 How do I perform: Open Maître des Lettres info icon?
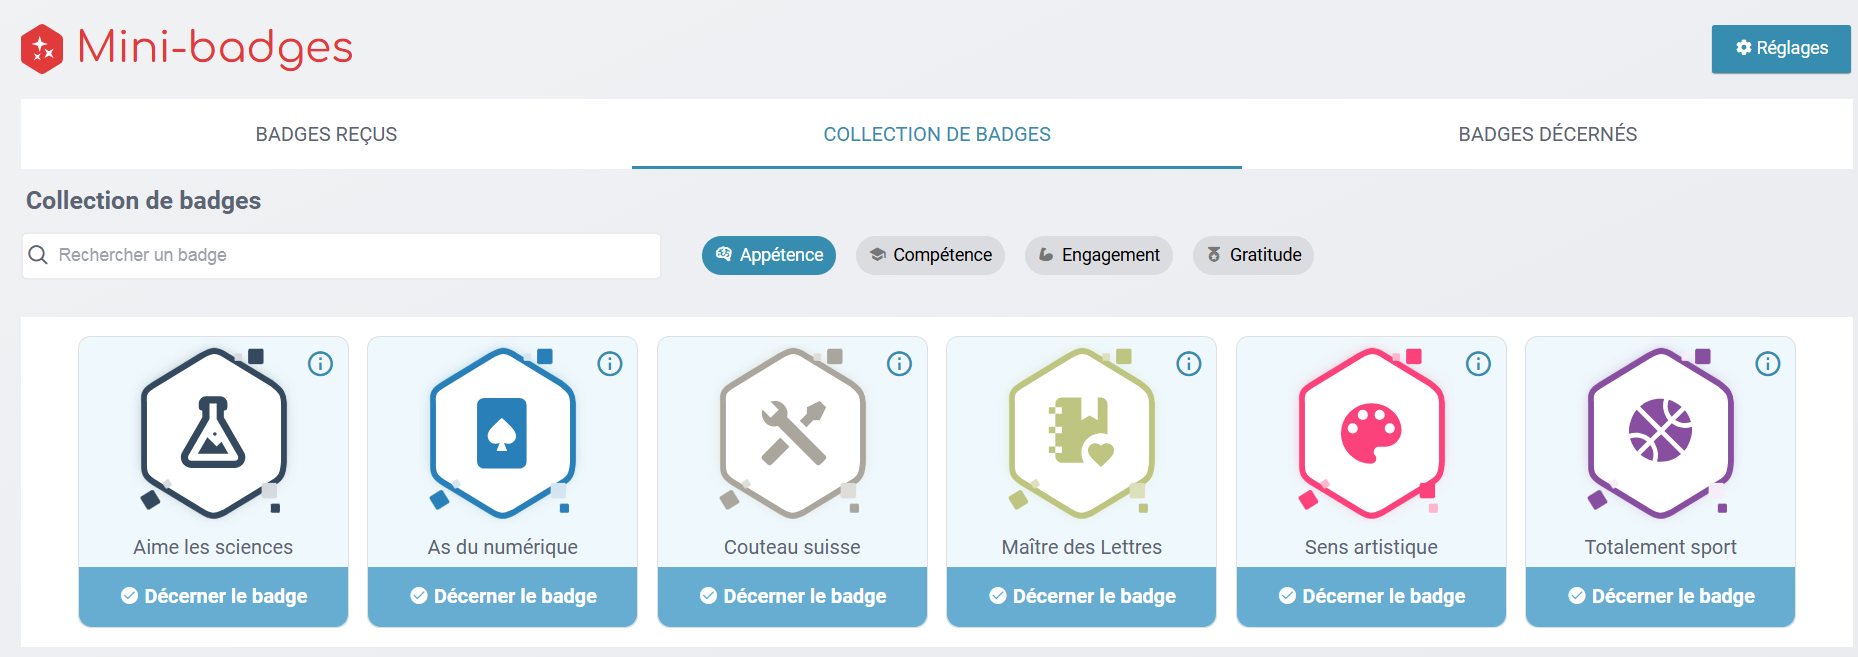(1188, 364)
